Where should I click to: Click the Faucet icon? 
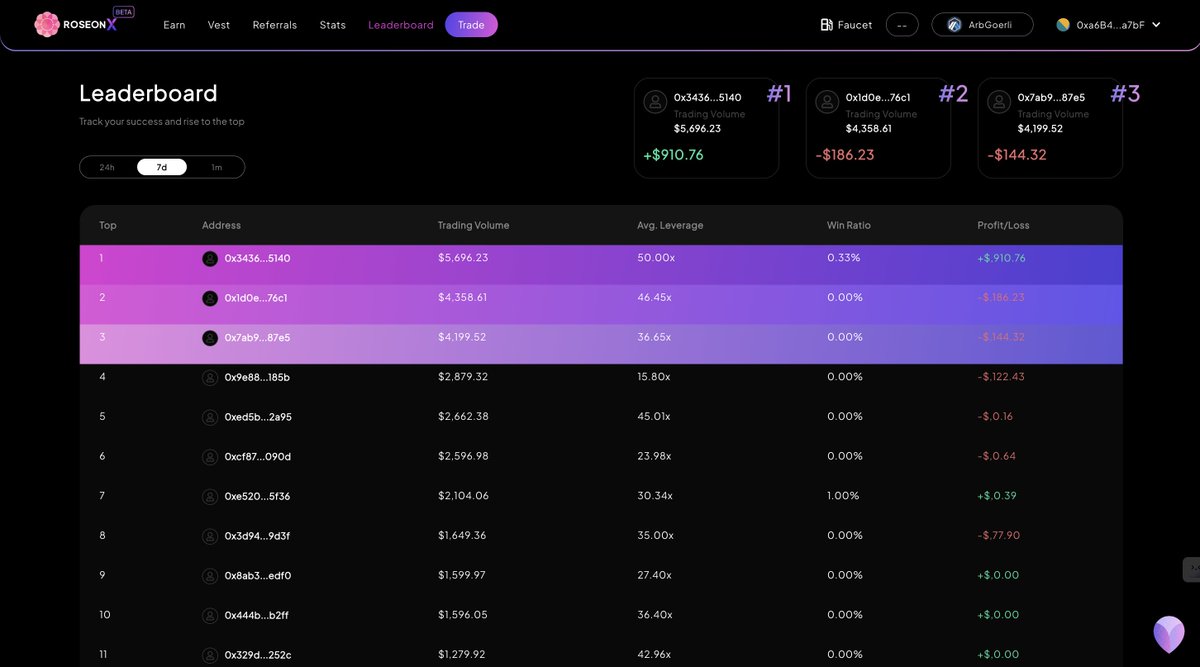click(x=825, y=24)
